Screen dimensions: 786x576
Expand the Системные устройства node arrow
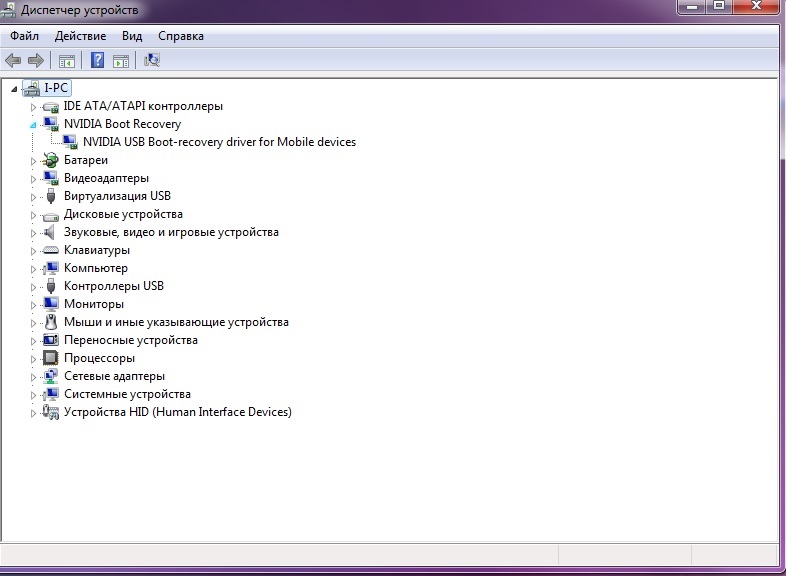[x=33, y=396]
